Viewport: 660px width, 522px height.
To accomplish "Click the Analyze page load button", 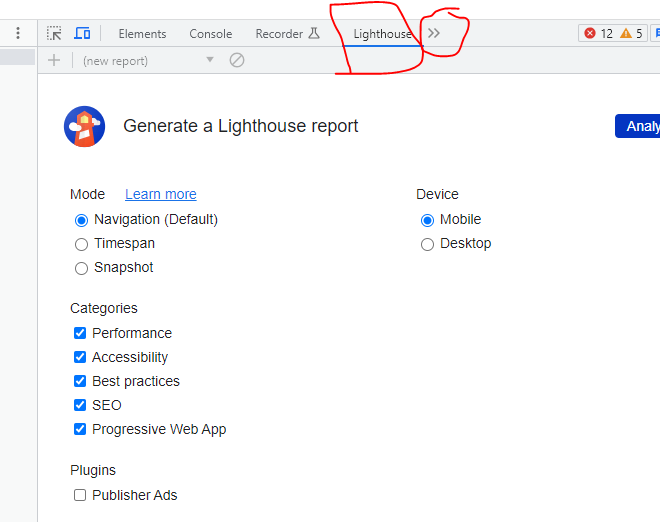I will (x=638, y=126).
